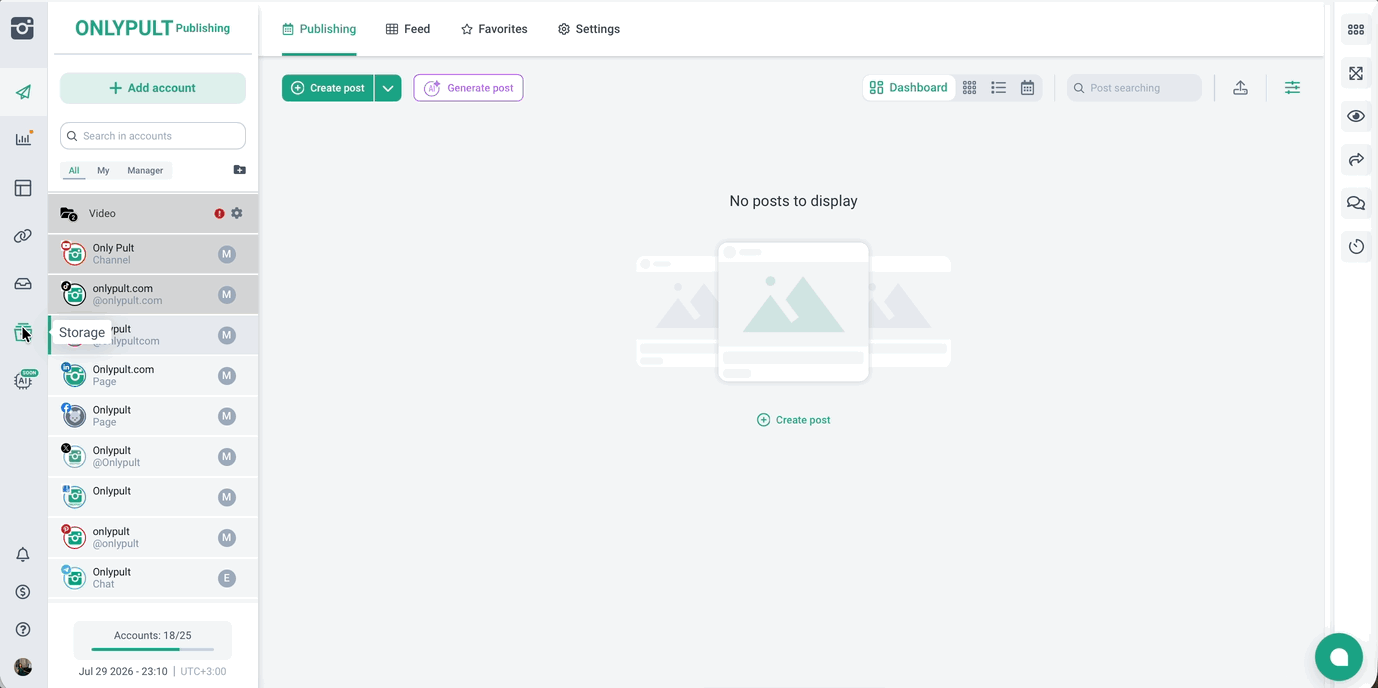Click the Add account button

pos(153,88)
